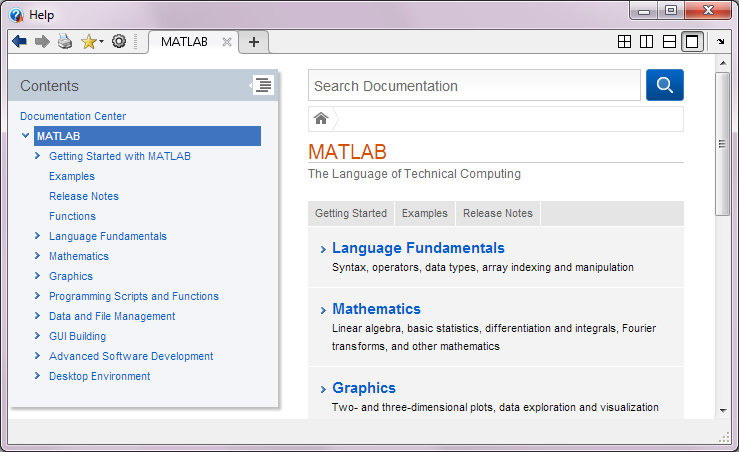Screen dimensions: 739x452
Task: Select MATLAB in the contents tree
Action: 147,136
